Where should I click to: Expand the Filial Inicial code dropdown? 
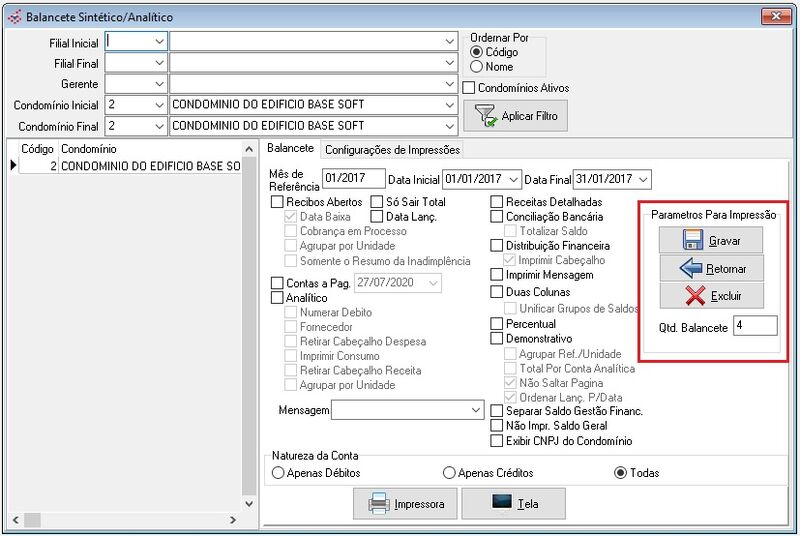click(x=158, y=41)
